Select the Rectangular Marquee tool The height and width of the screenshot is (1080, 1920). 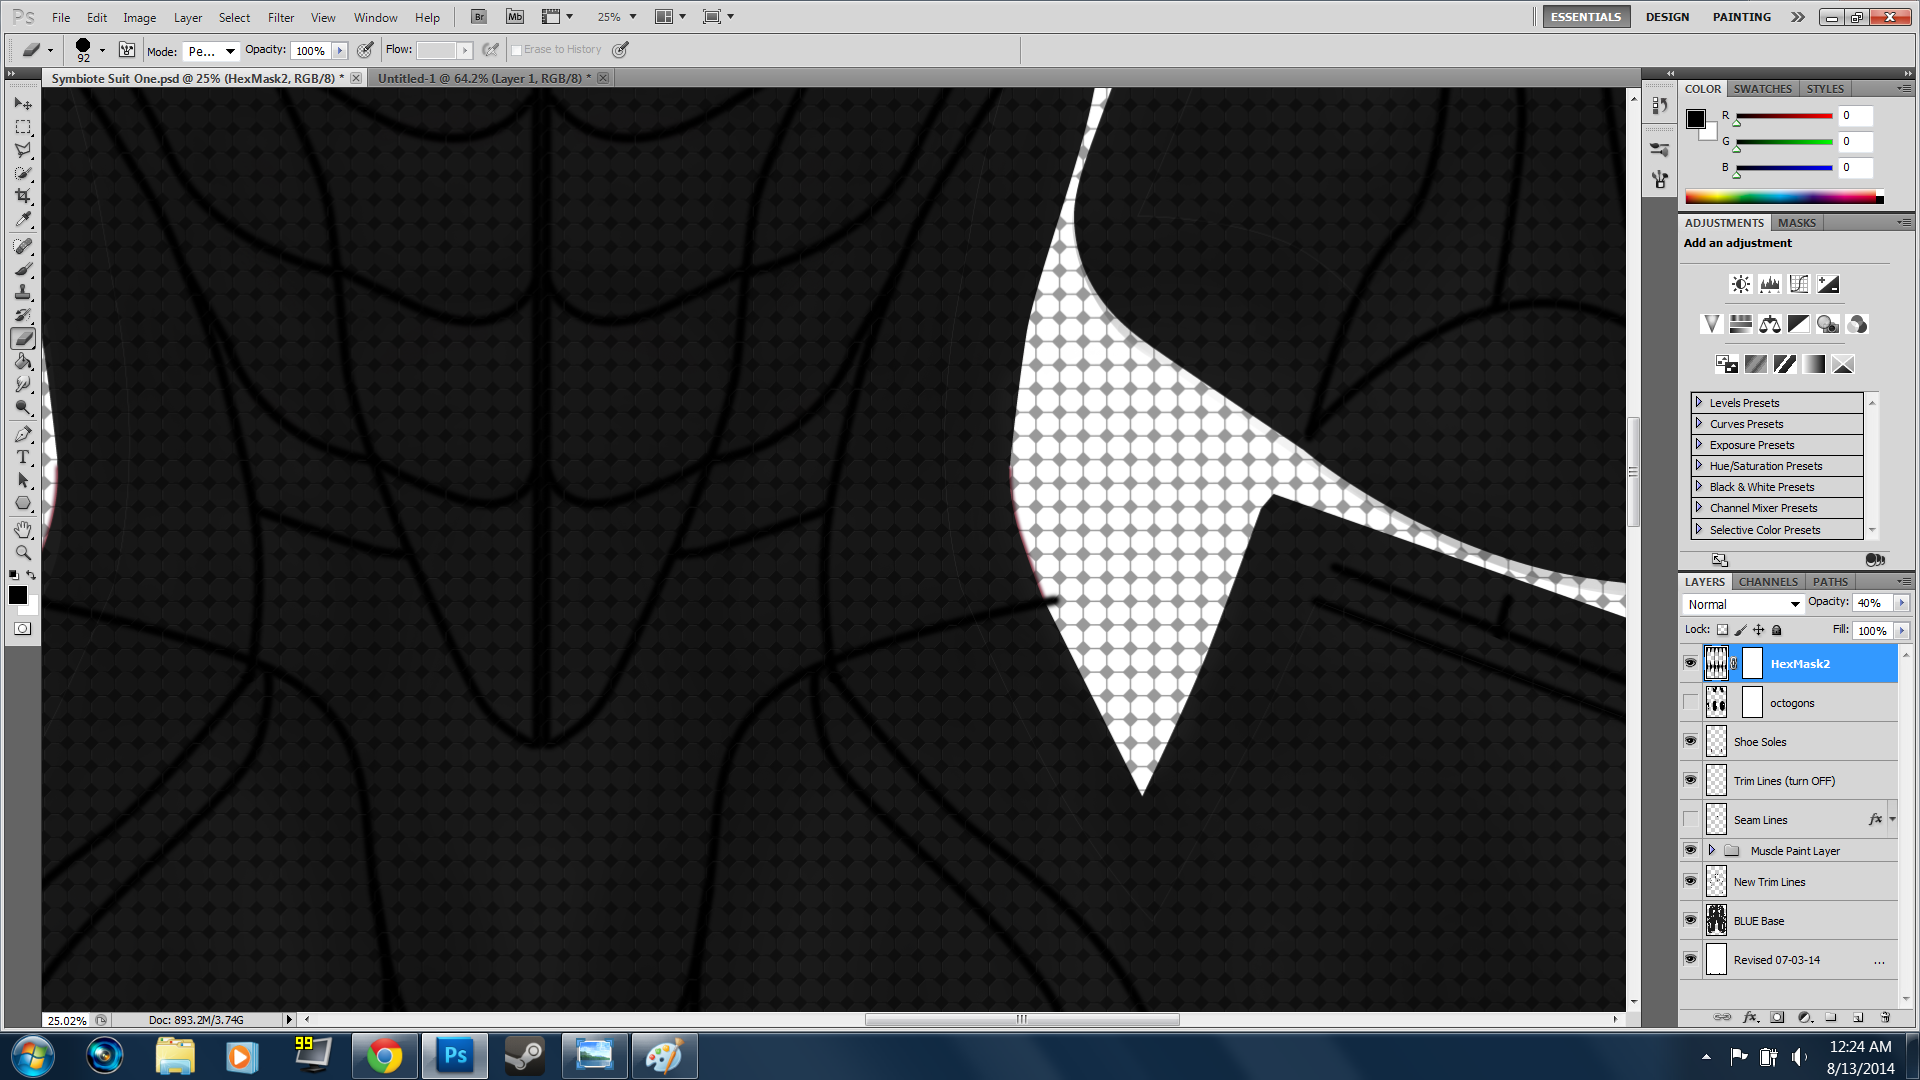point(23,127)
